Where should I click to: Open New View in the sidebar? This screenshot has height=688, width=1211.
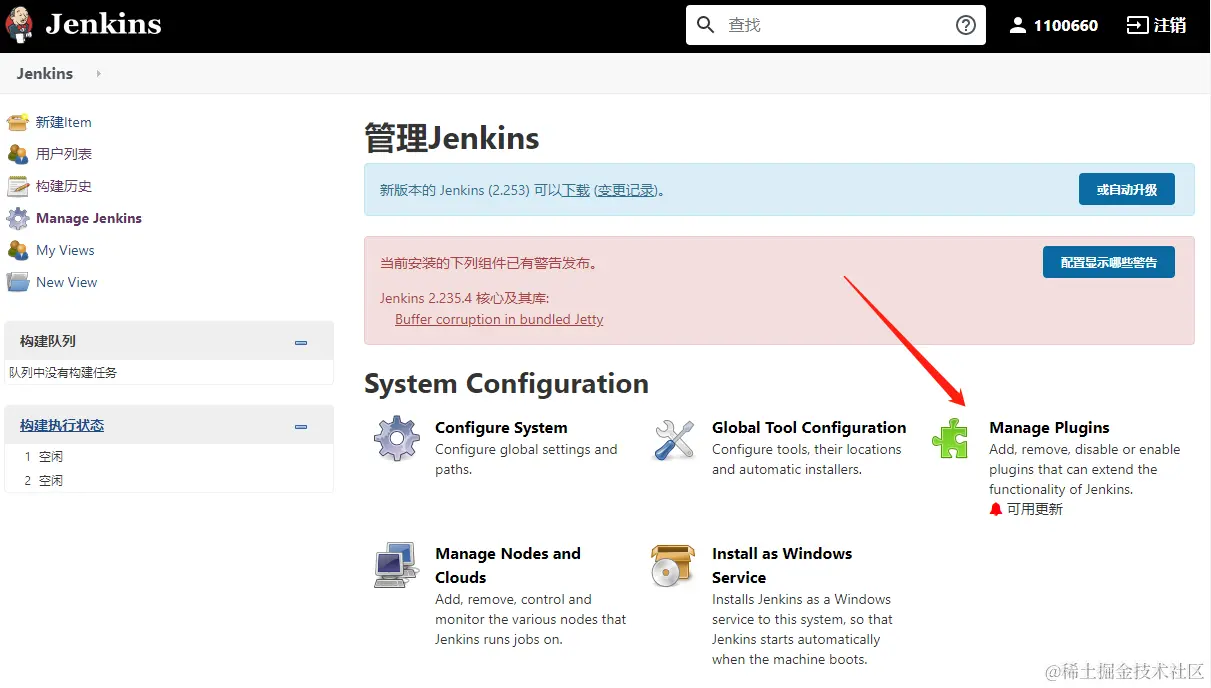(x=67, y=282)
